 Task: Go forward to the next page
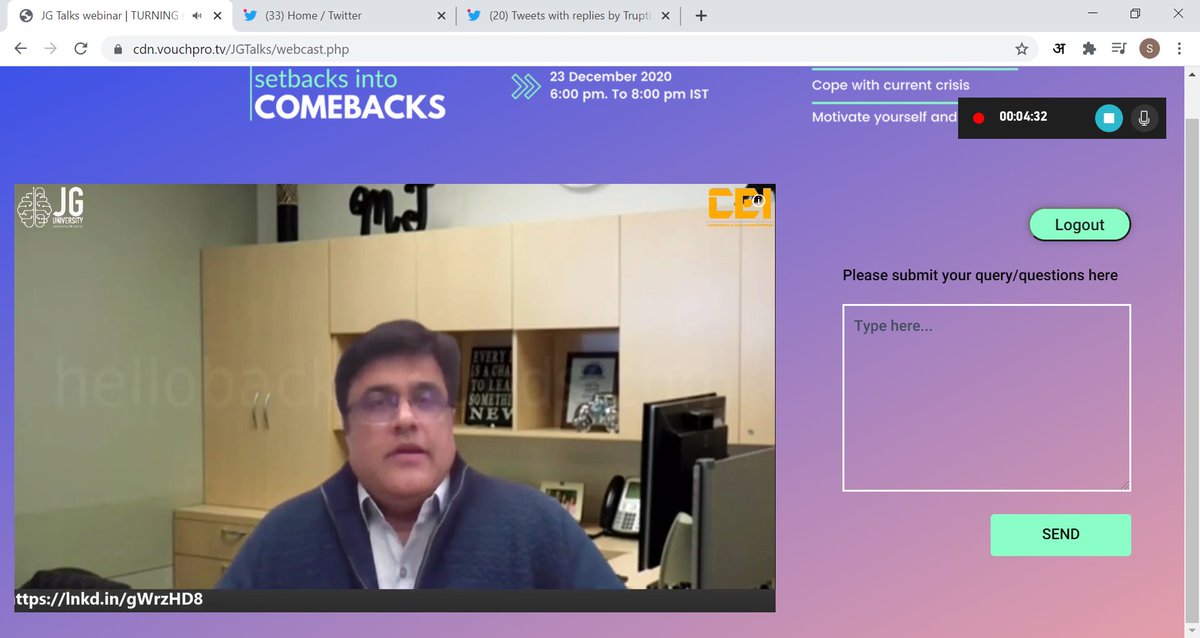(50, 49)
